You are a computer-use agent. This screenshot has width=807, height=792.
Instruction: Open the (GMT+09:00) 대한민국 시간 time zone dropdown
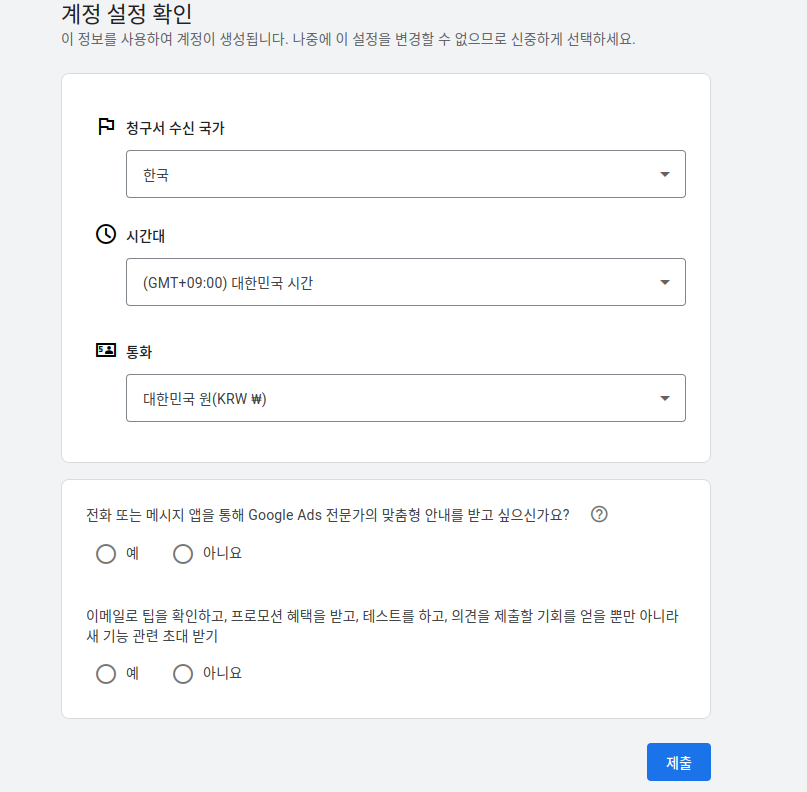(x=406, y=282)
